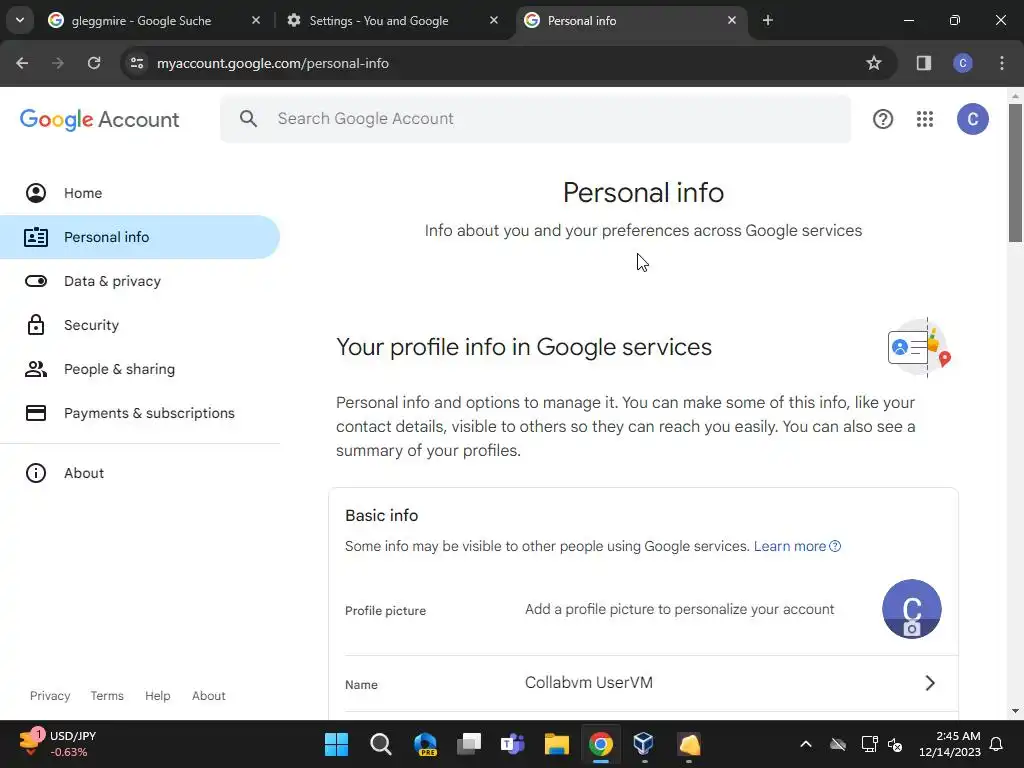Change profile picture via camera avatar
Viewport: 1024px width, 768px height.
pos(912,609)
